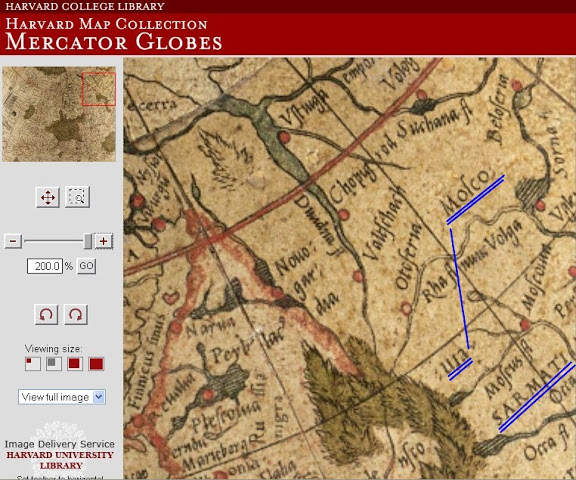Click the Harvard Map Collection heading
This screenshot has height=480, width=576.
coord(107,24)
